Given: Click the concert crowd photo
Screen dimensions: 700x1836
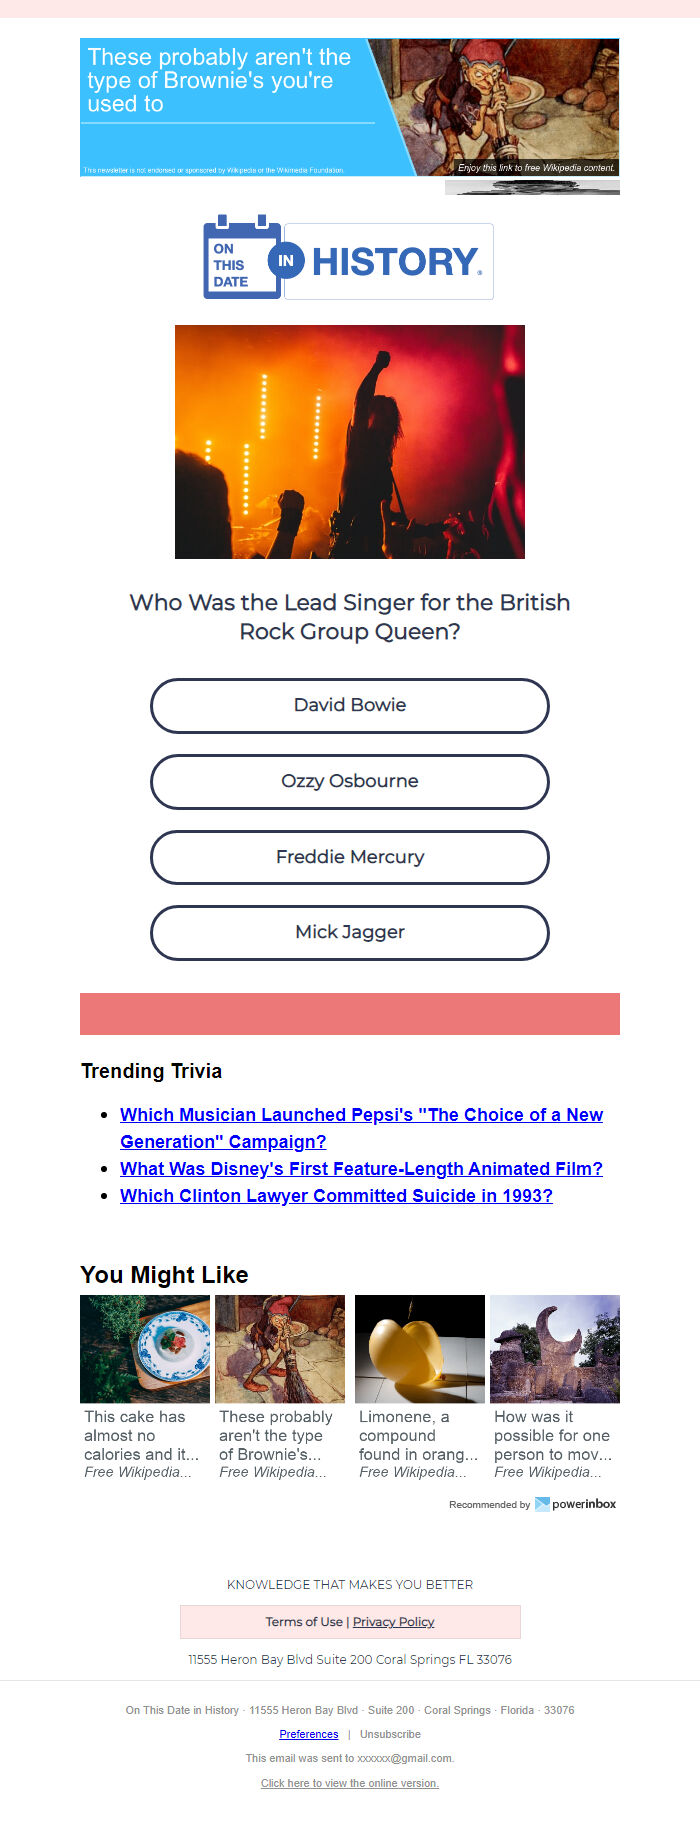Looking at the screenshot, I should (350, 442).
